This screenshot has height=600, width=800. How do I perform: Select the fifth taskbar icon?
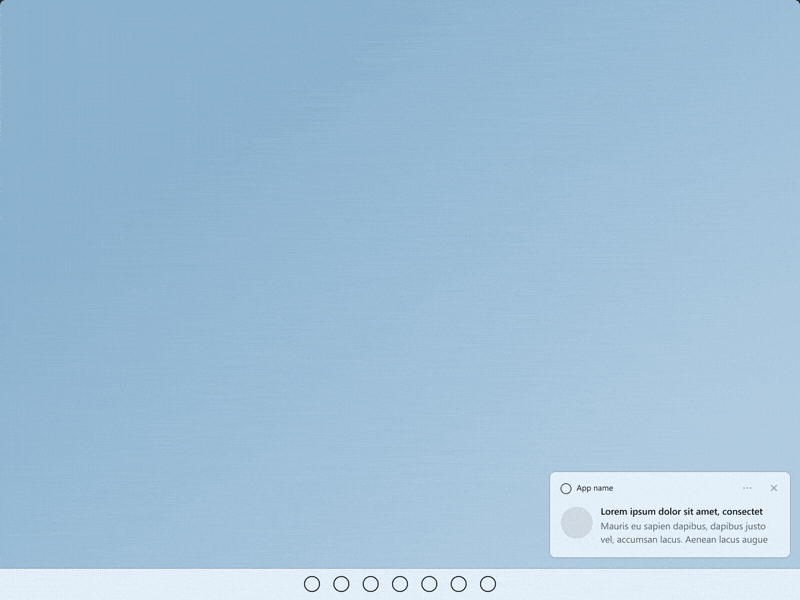(x=430, y=582)
